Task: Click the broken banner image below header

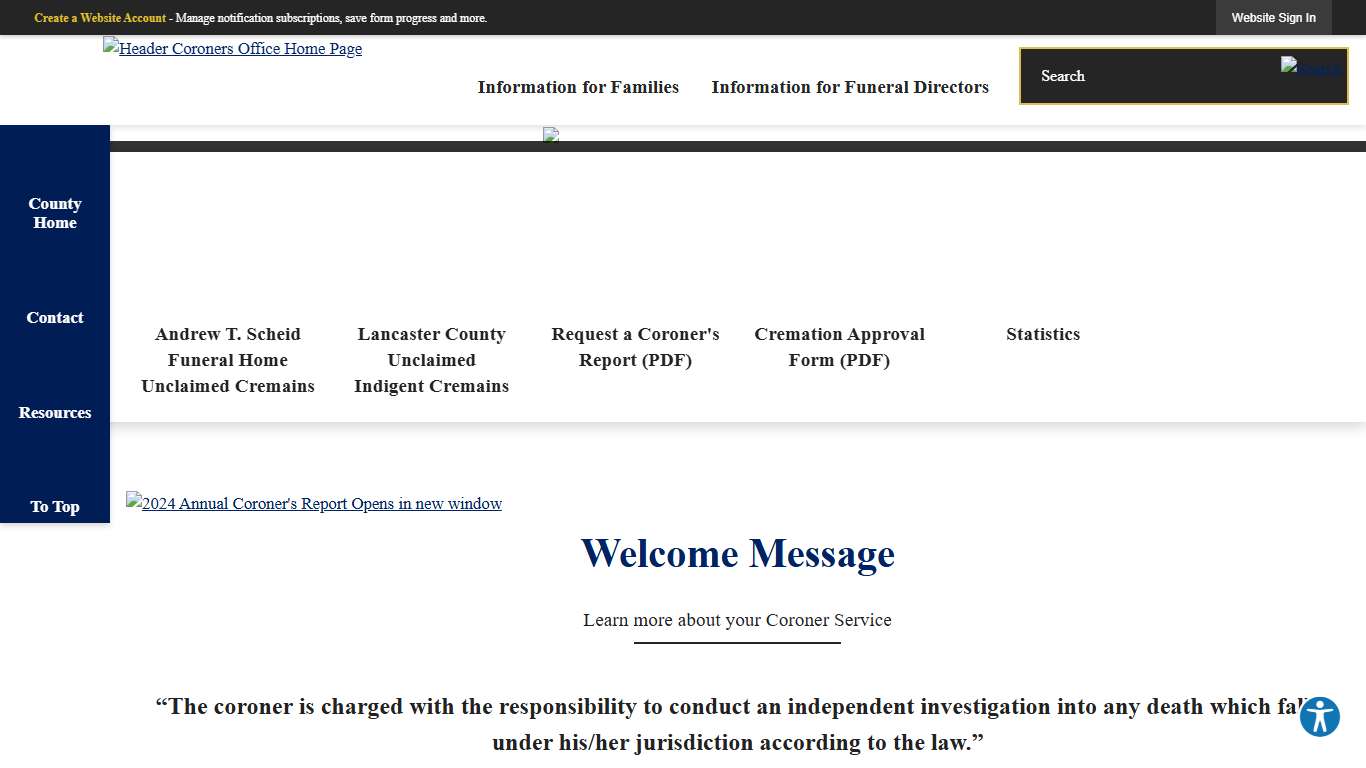Action: point(551,135)
